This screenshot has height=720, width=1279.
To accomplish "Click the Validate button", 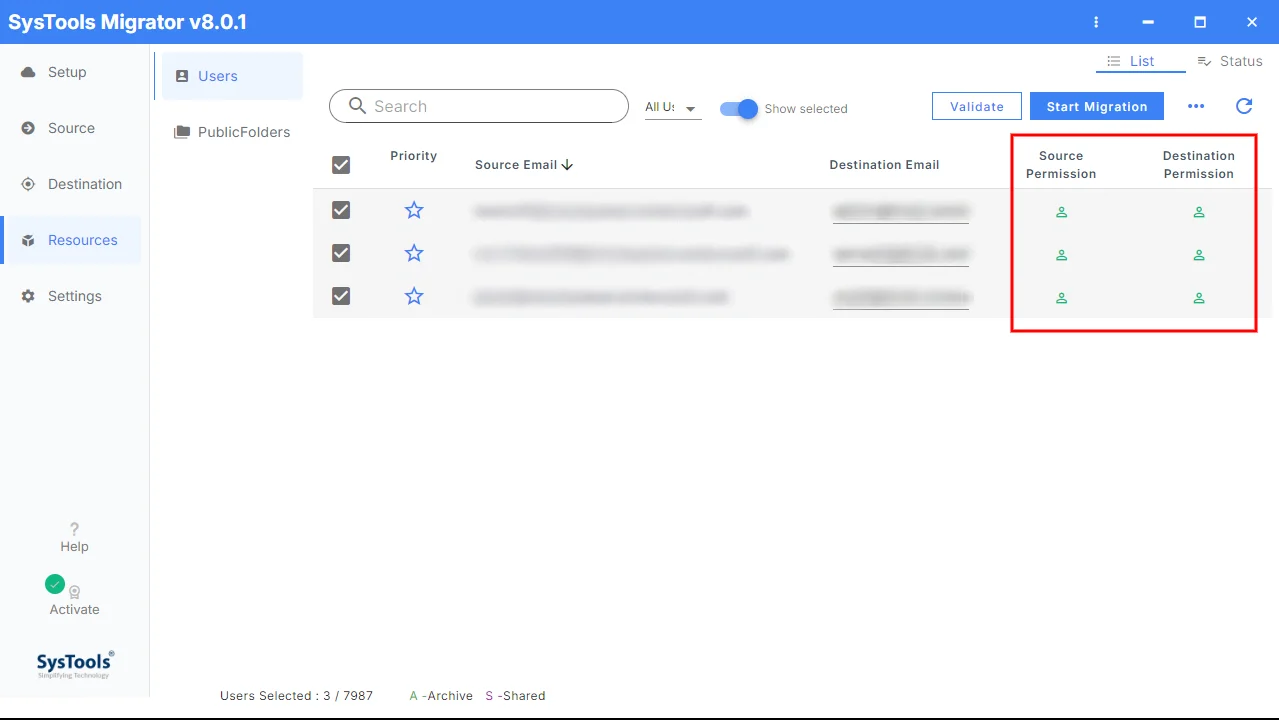I will 976,106.
